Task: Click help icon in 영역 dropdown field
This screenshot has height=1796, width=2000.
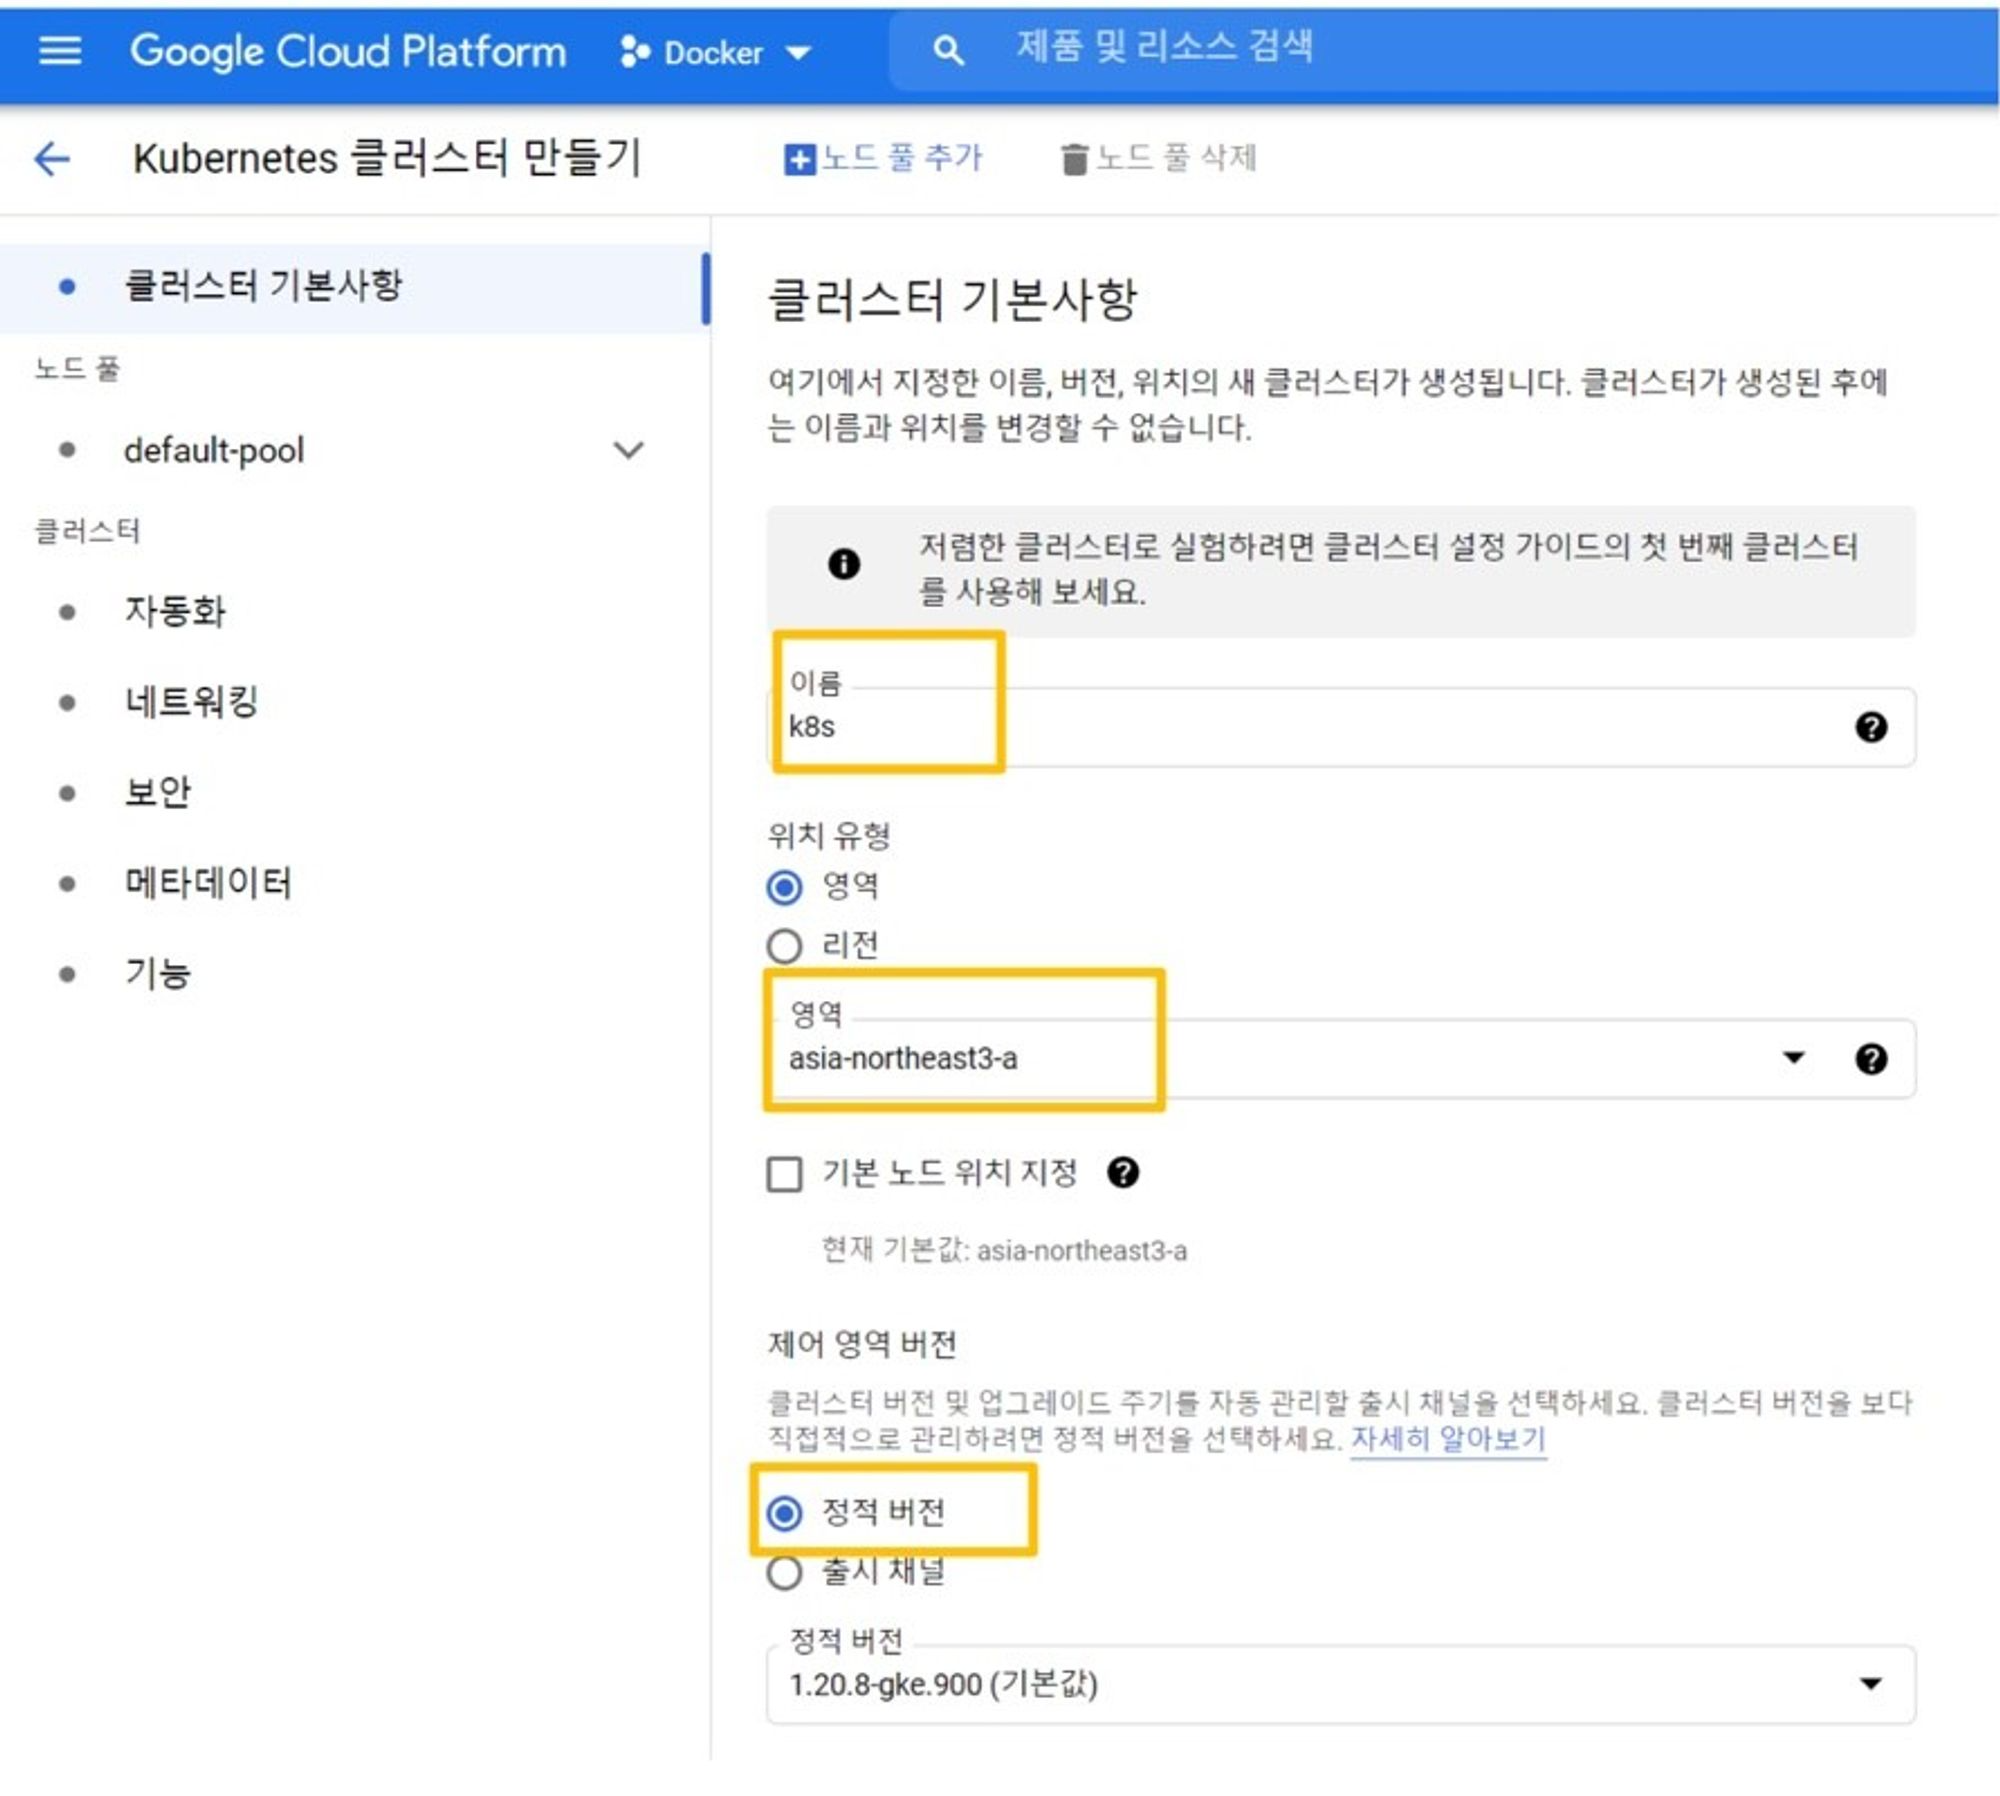Action: 1870,1058
